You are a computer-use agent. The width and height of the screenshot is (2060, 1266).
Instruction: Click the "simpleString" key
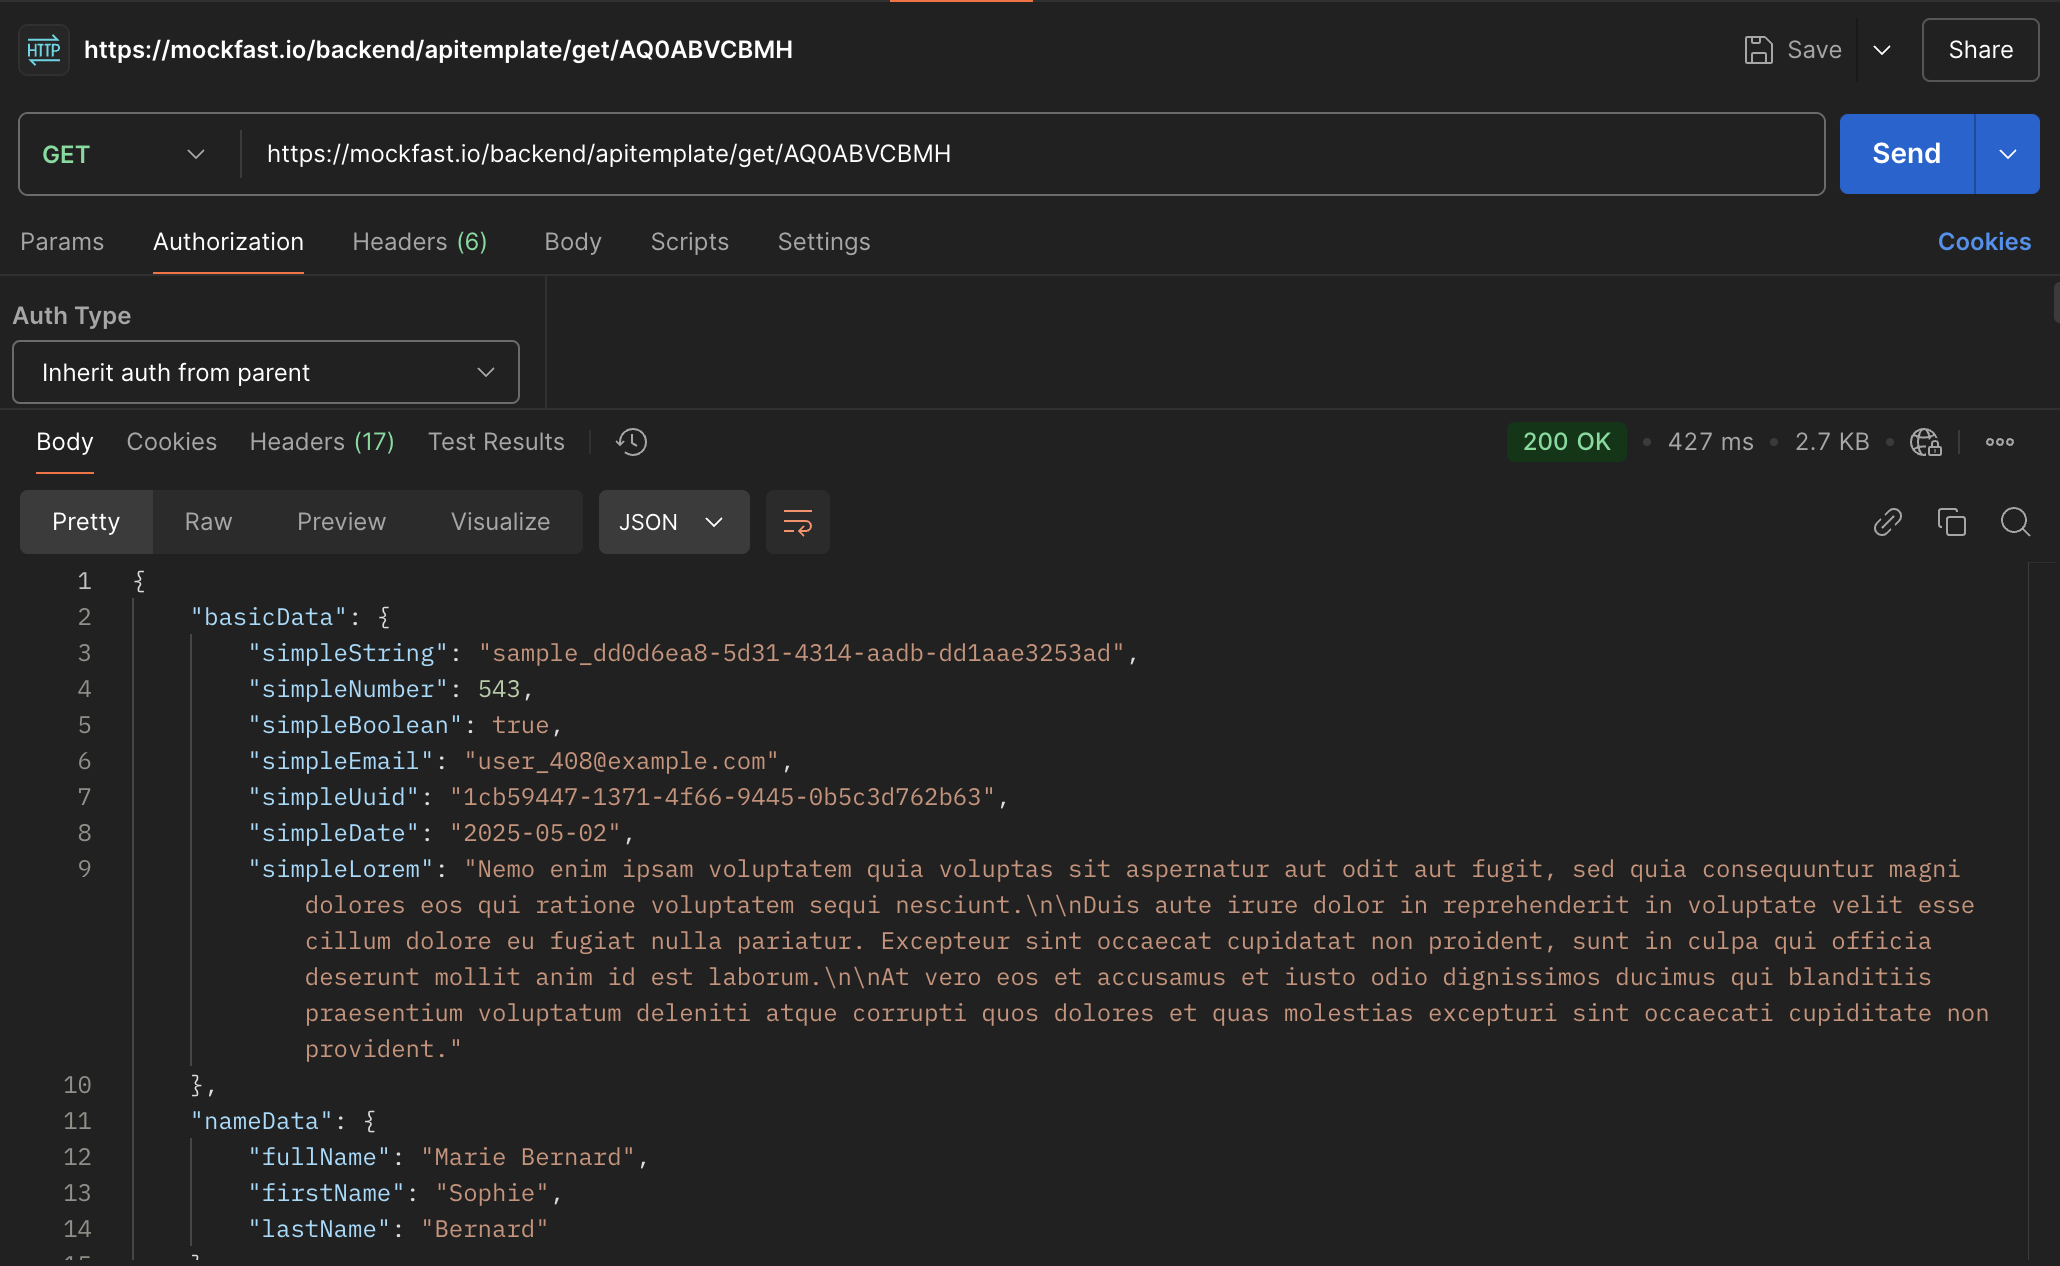coord(347,653)
